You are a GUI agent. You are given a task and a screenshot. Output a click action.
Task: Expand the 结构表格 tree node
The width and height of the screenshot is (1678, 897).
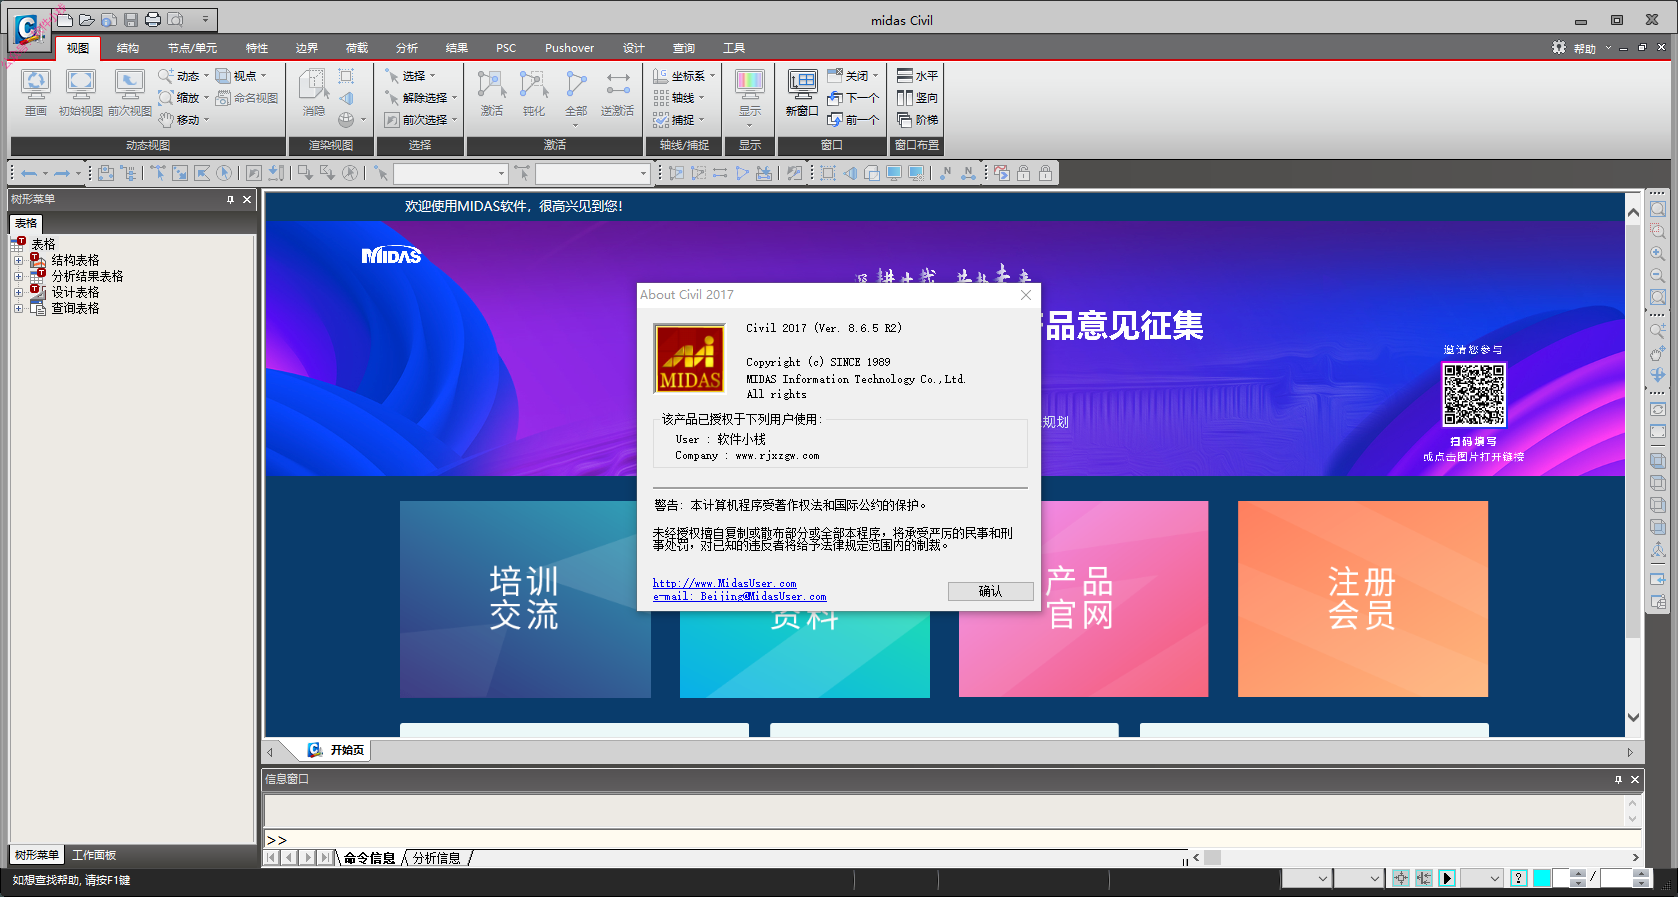18,261
